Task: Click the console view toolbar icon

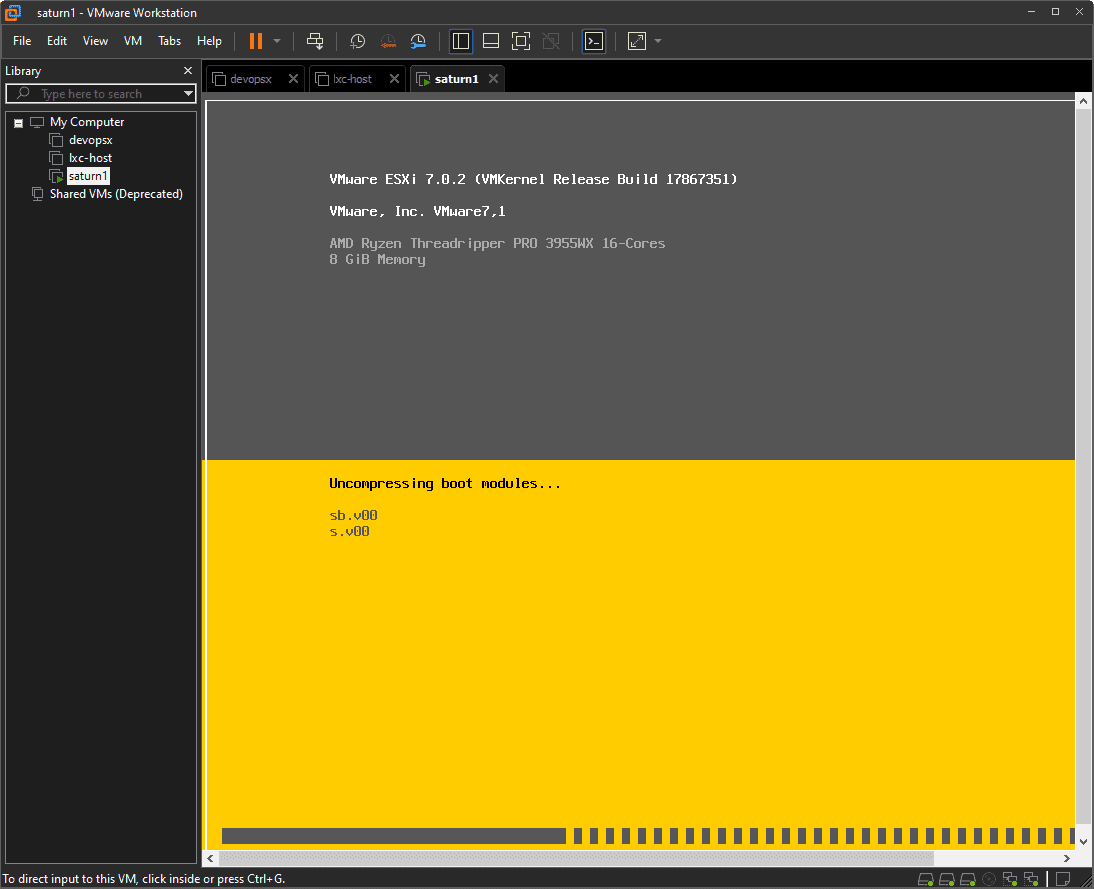Action: pos(594,41)
